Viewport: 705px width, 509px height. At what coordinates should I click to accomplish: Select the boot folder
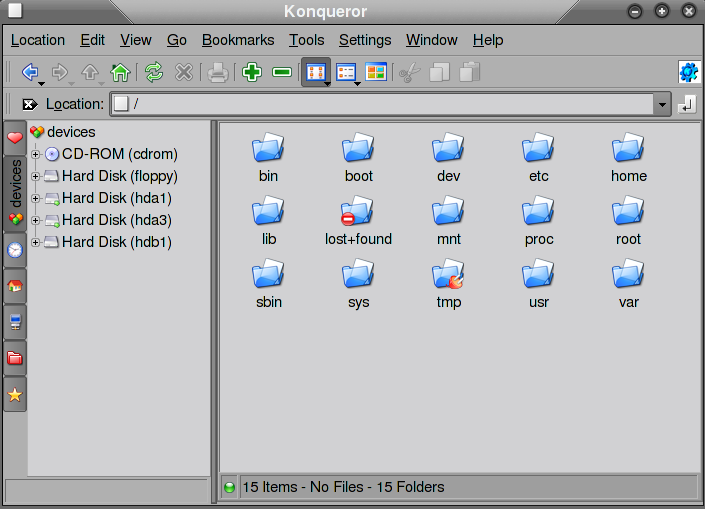[x=359, y=157]
